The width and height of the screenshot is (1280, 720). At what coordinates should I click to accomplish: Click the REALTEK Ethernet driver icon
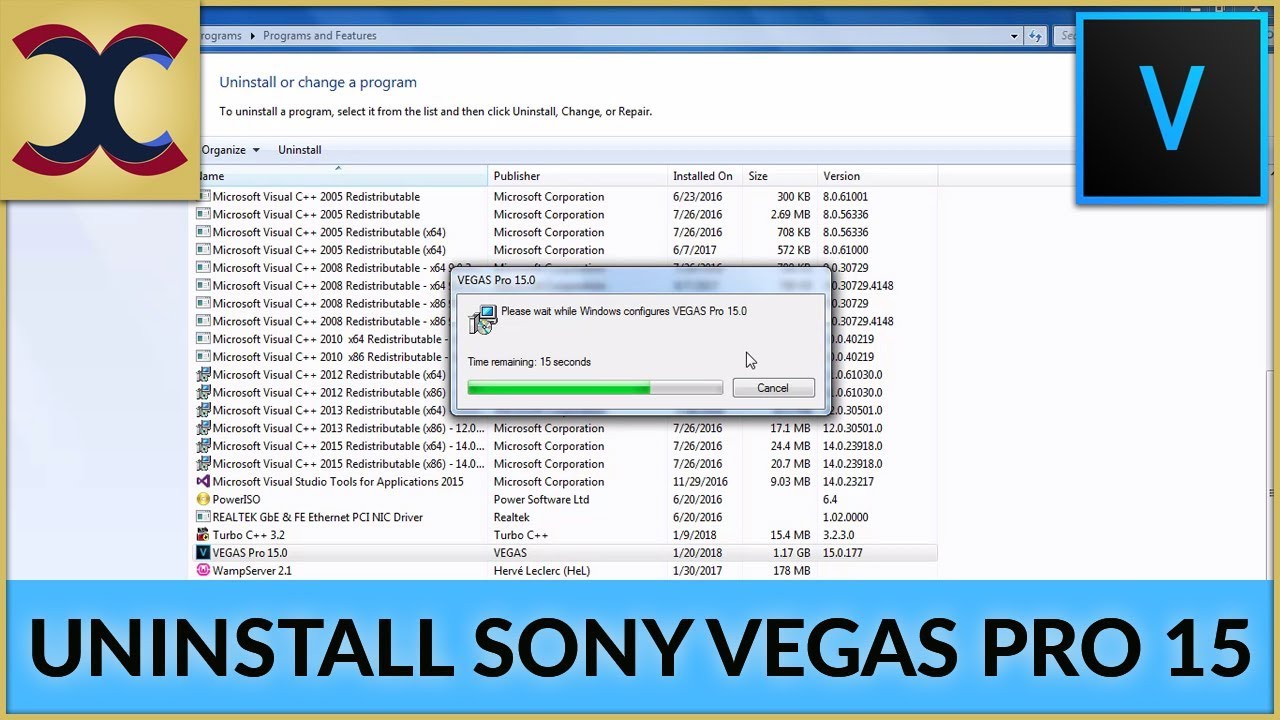click(x=204, y=517)
